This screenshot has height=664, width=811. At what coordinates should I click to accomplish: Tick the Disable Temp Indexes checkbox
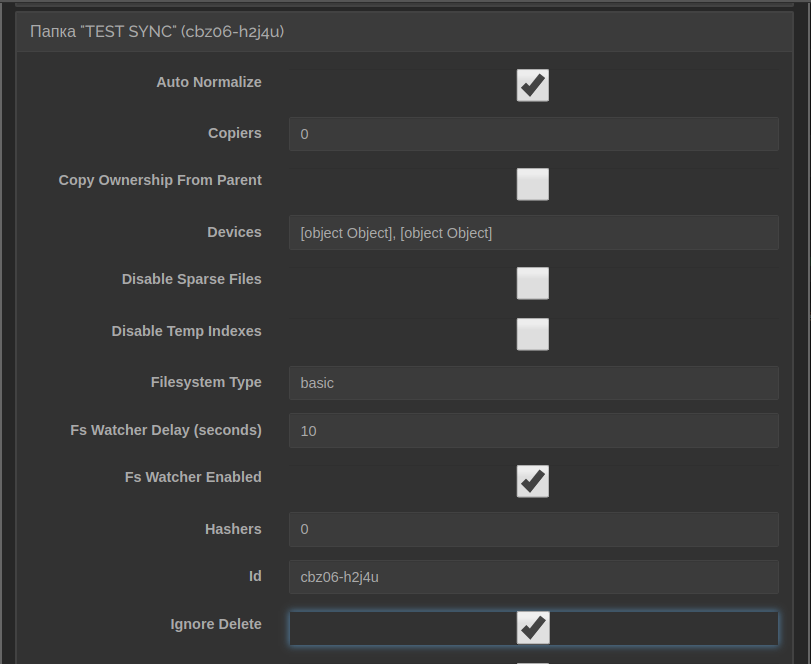(532, 334)
